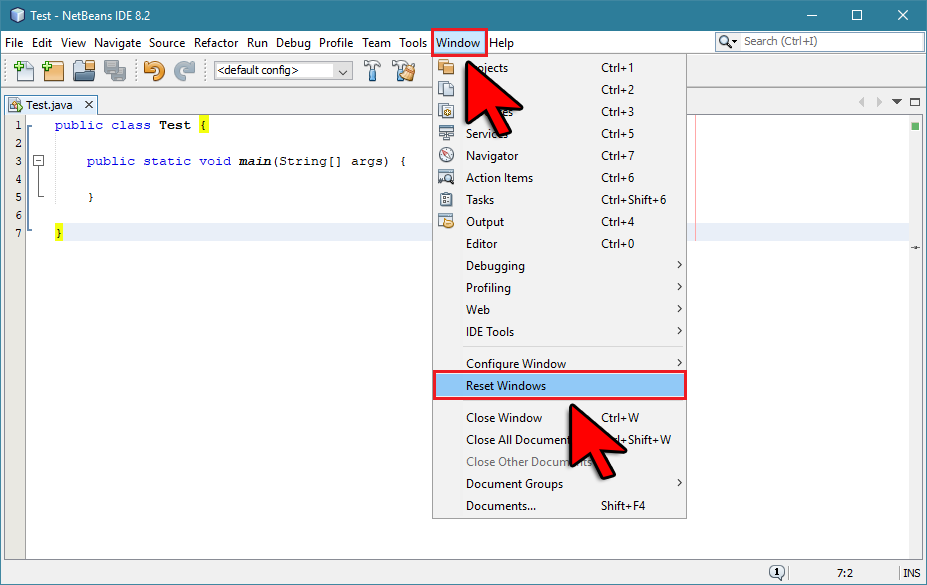Choose Reset Windows from the menu
Viewport: 927px width, 585px height.
click(x=559, y=385)
